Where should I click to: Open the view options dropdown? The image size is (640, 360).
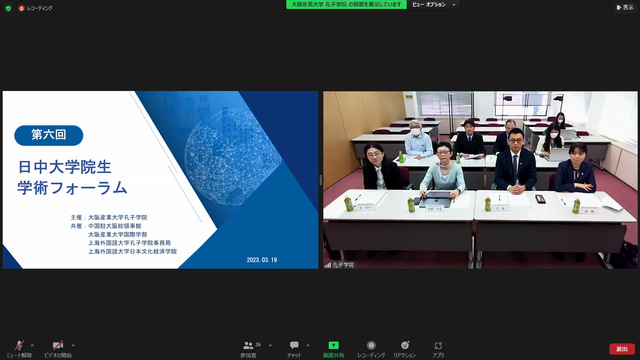click(433, 4)
